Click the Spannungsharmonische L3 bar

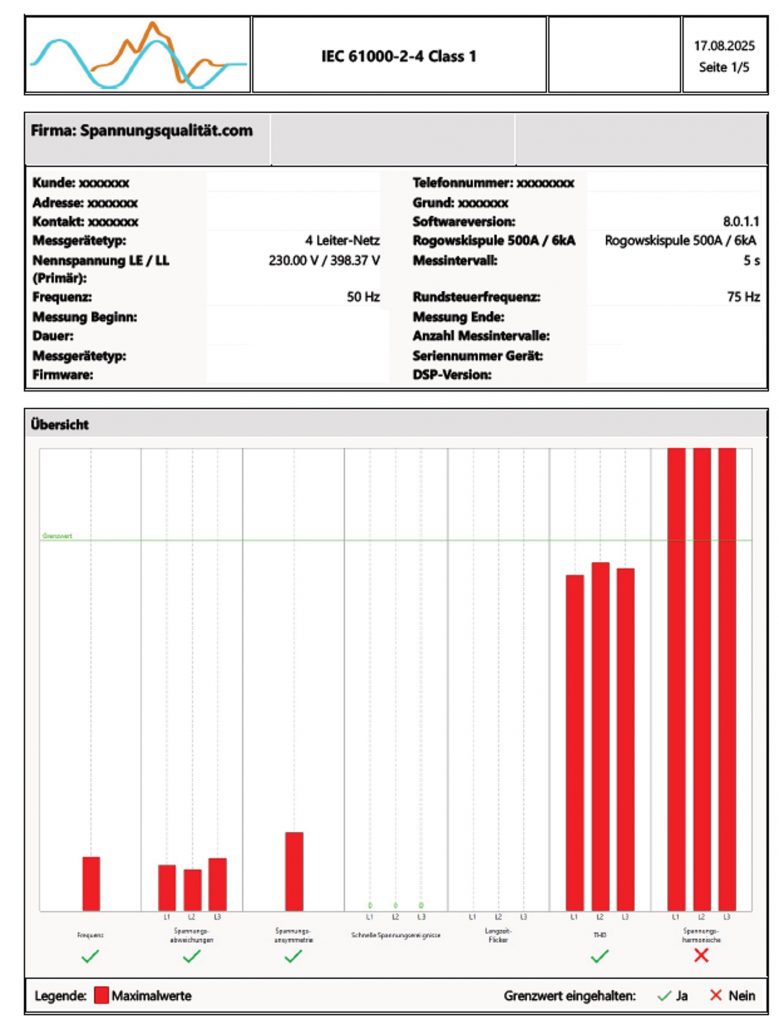coord(726,678)
